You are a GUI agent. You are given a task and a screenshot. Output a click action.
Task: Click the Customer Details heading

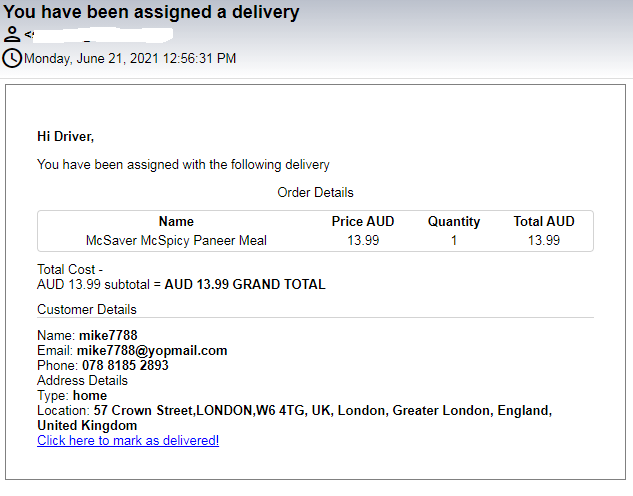(x=87, y=309)
